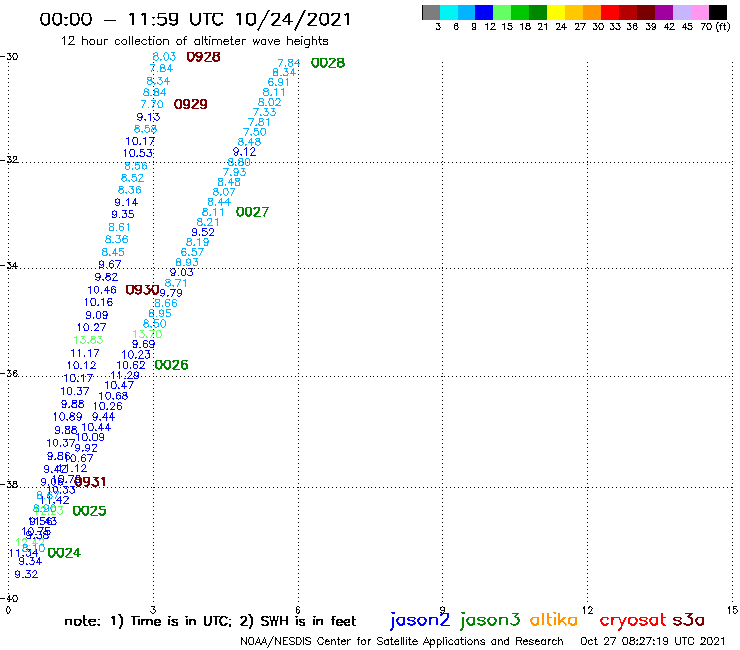Screen dimensions: 740x650
Task: Click the 9.13 wave height value
Action: coord(148,118)
